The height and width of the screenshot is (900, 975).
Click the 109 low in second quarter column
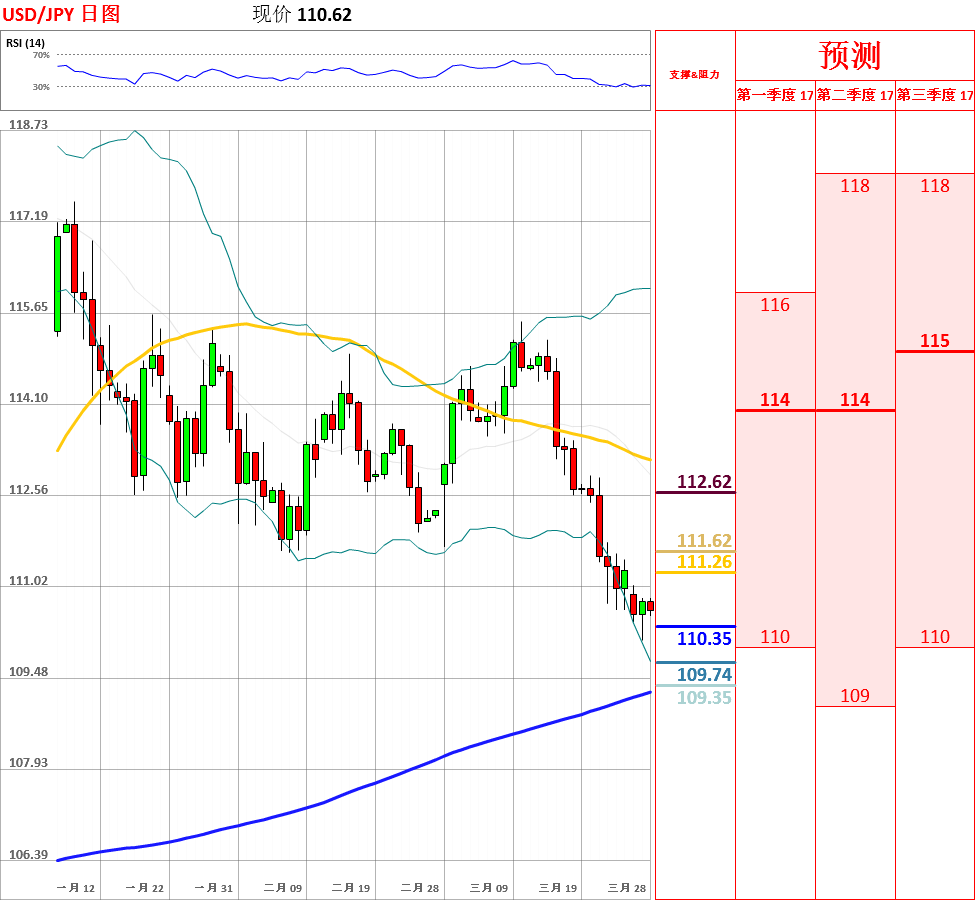coord(855,696)
